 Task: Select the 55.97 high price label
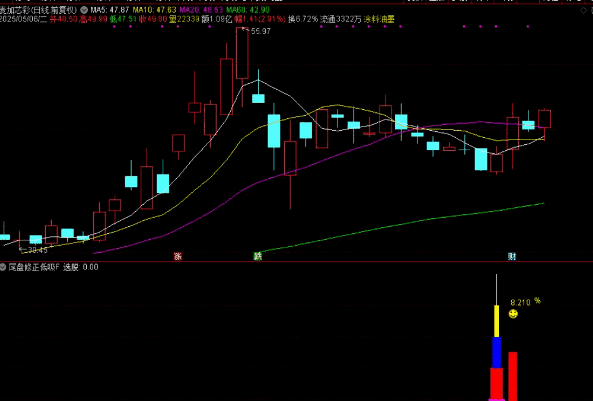pyautogui.click(x=261, y=31)
